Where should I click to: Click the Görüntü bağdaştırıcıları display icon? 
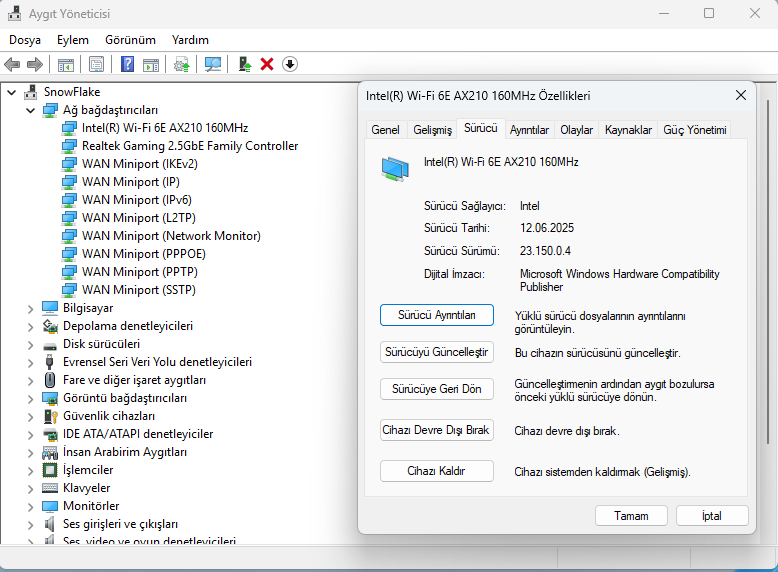click(50, 398)
